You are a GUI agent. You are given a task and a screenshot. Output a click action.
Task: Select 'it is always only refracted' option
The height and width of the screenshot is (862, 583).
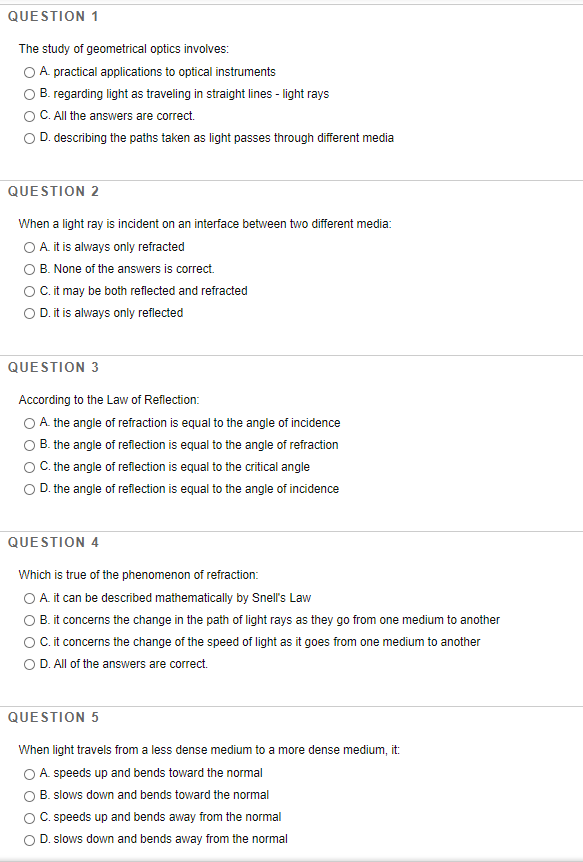click(x=29, y=246)
